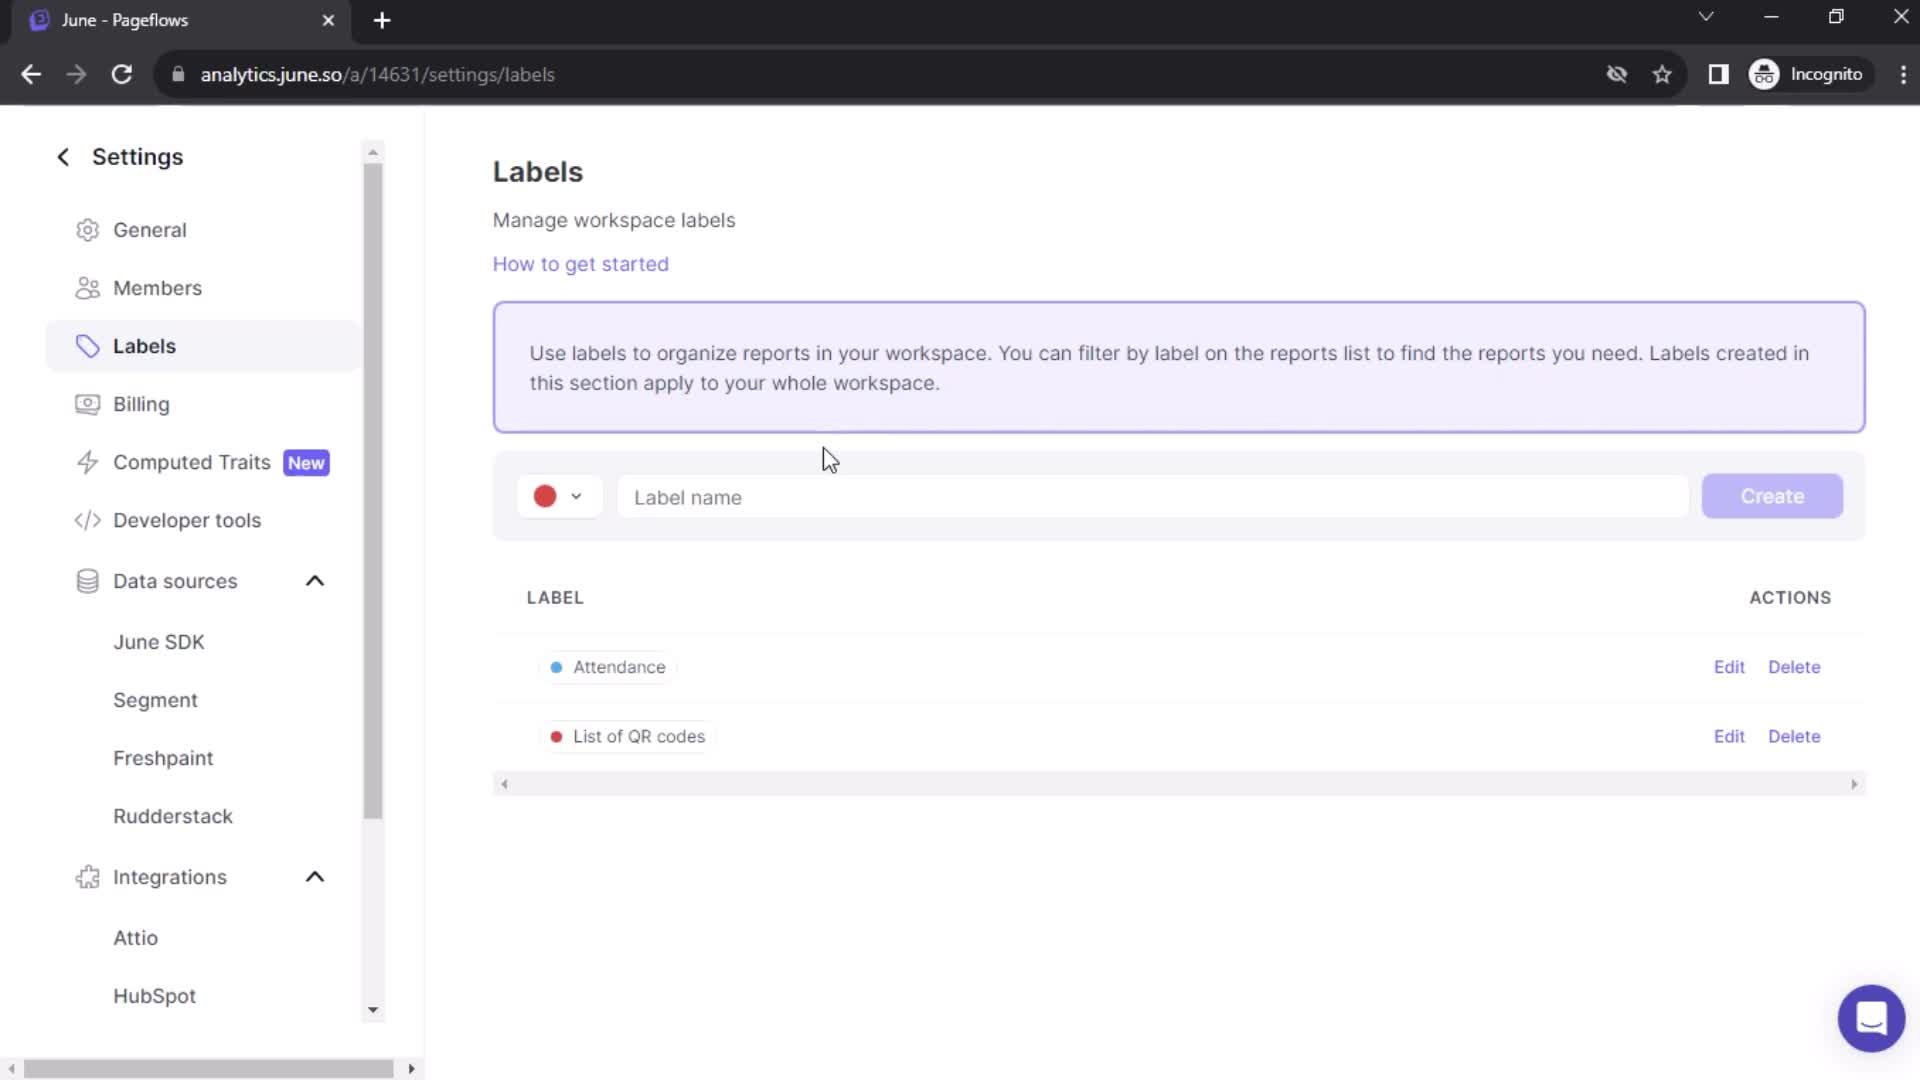1920x1080 pixels.
Task: Click the General settings icon
Action: tap(88, 229)
